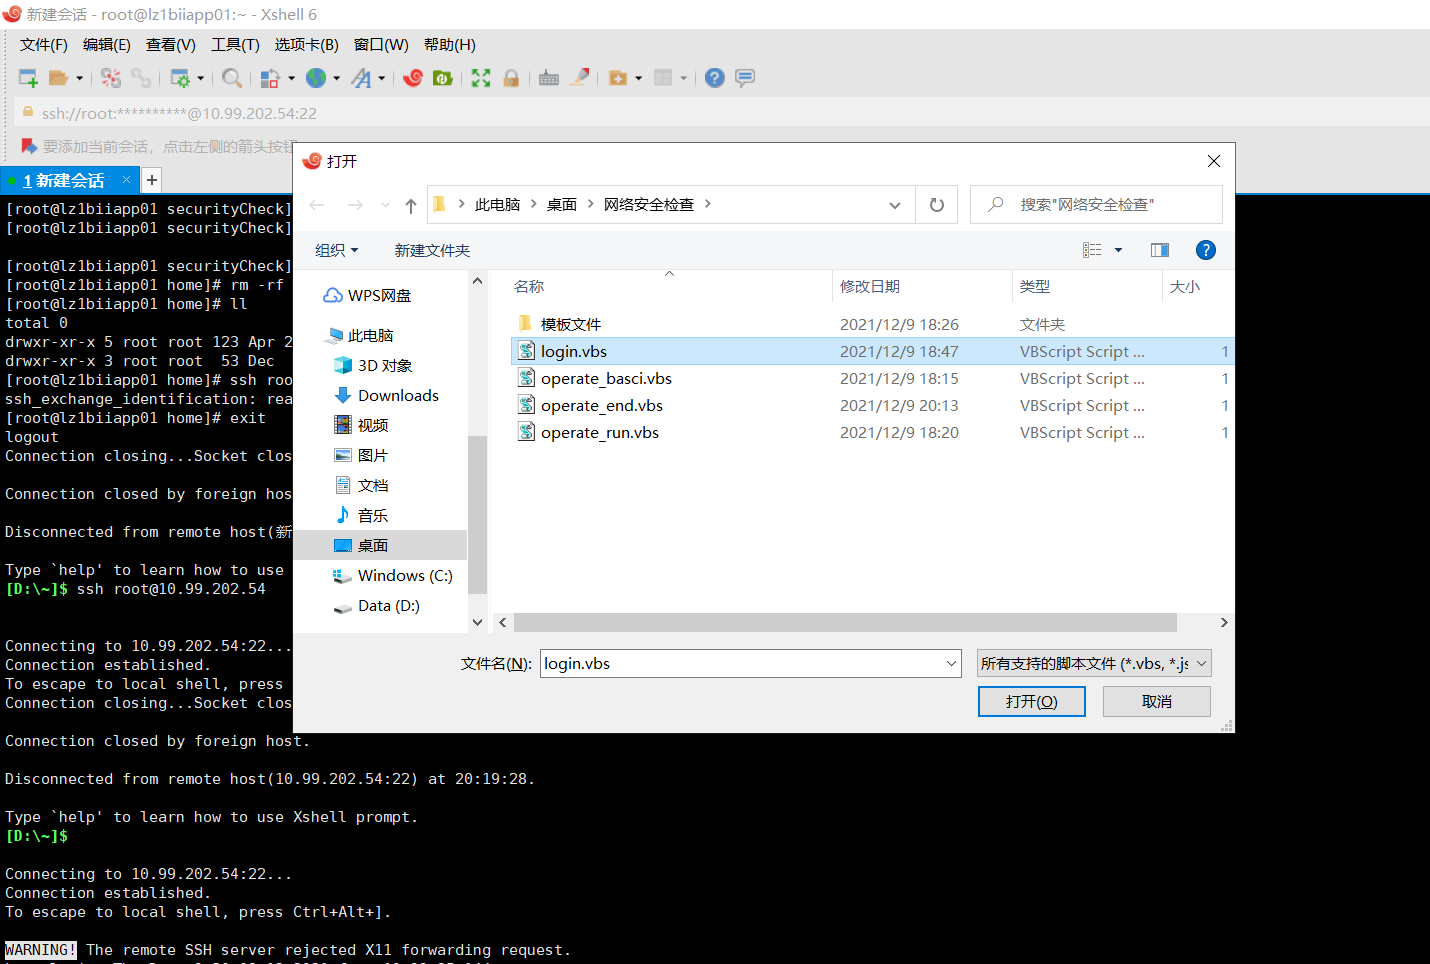Open recent locations dropdown arrow
The height and width of the screenshot is (964, 1430).
click(386, 205)
